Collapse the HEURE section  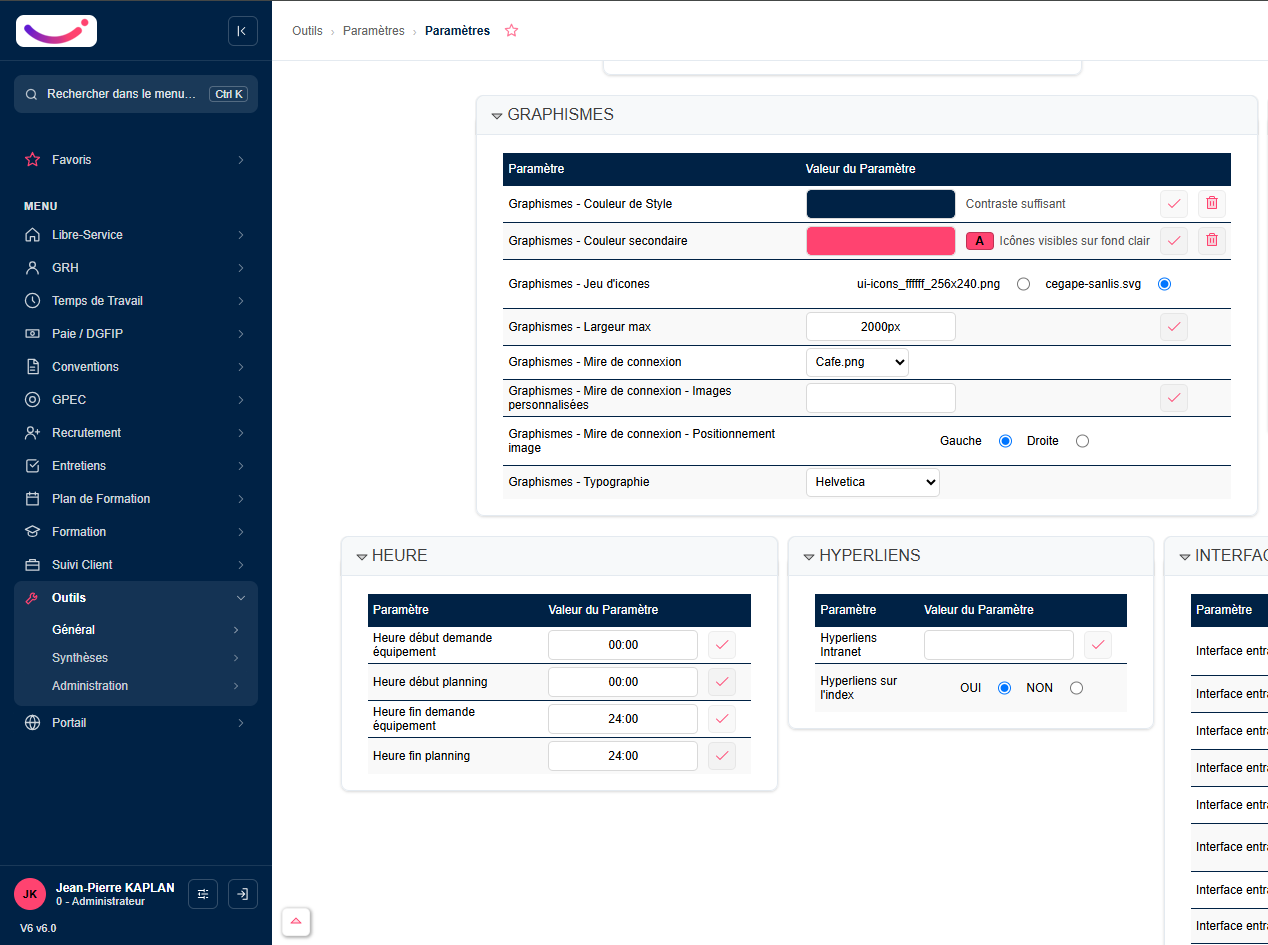tap(361, 557)
